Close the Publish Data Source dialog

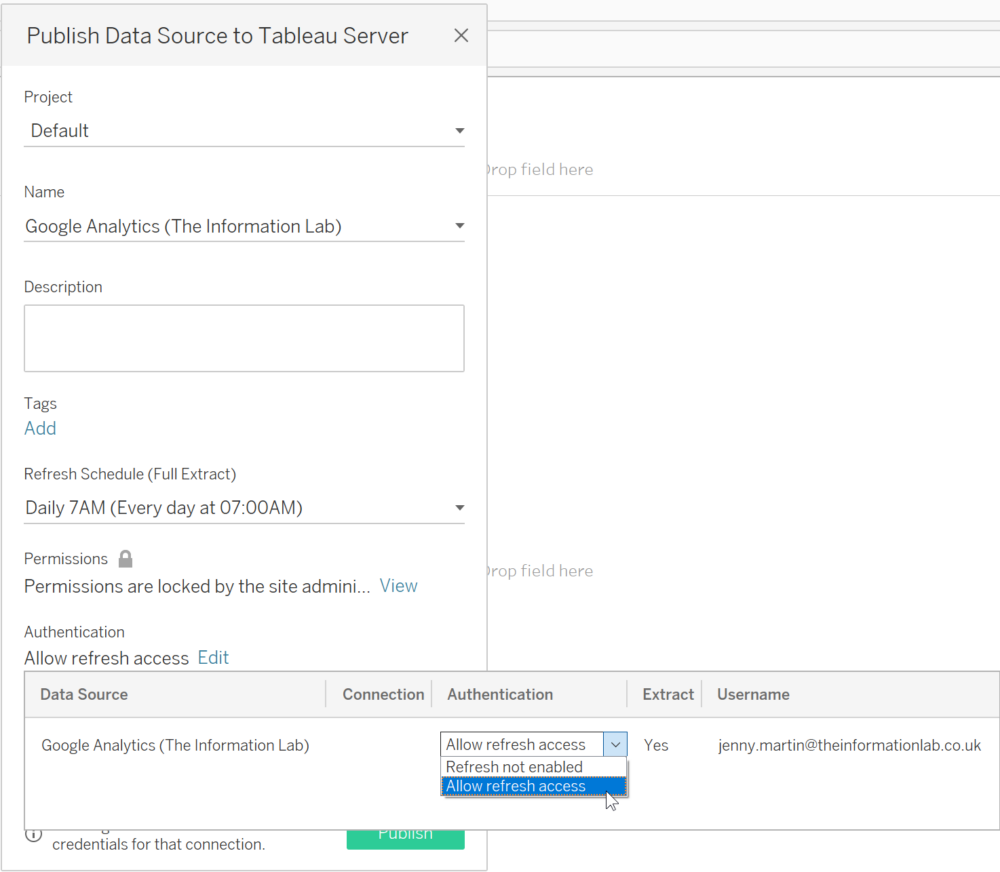[461, 36]
